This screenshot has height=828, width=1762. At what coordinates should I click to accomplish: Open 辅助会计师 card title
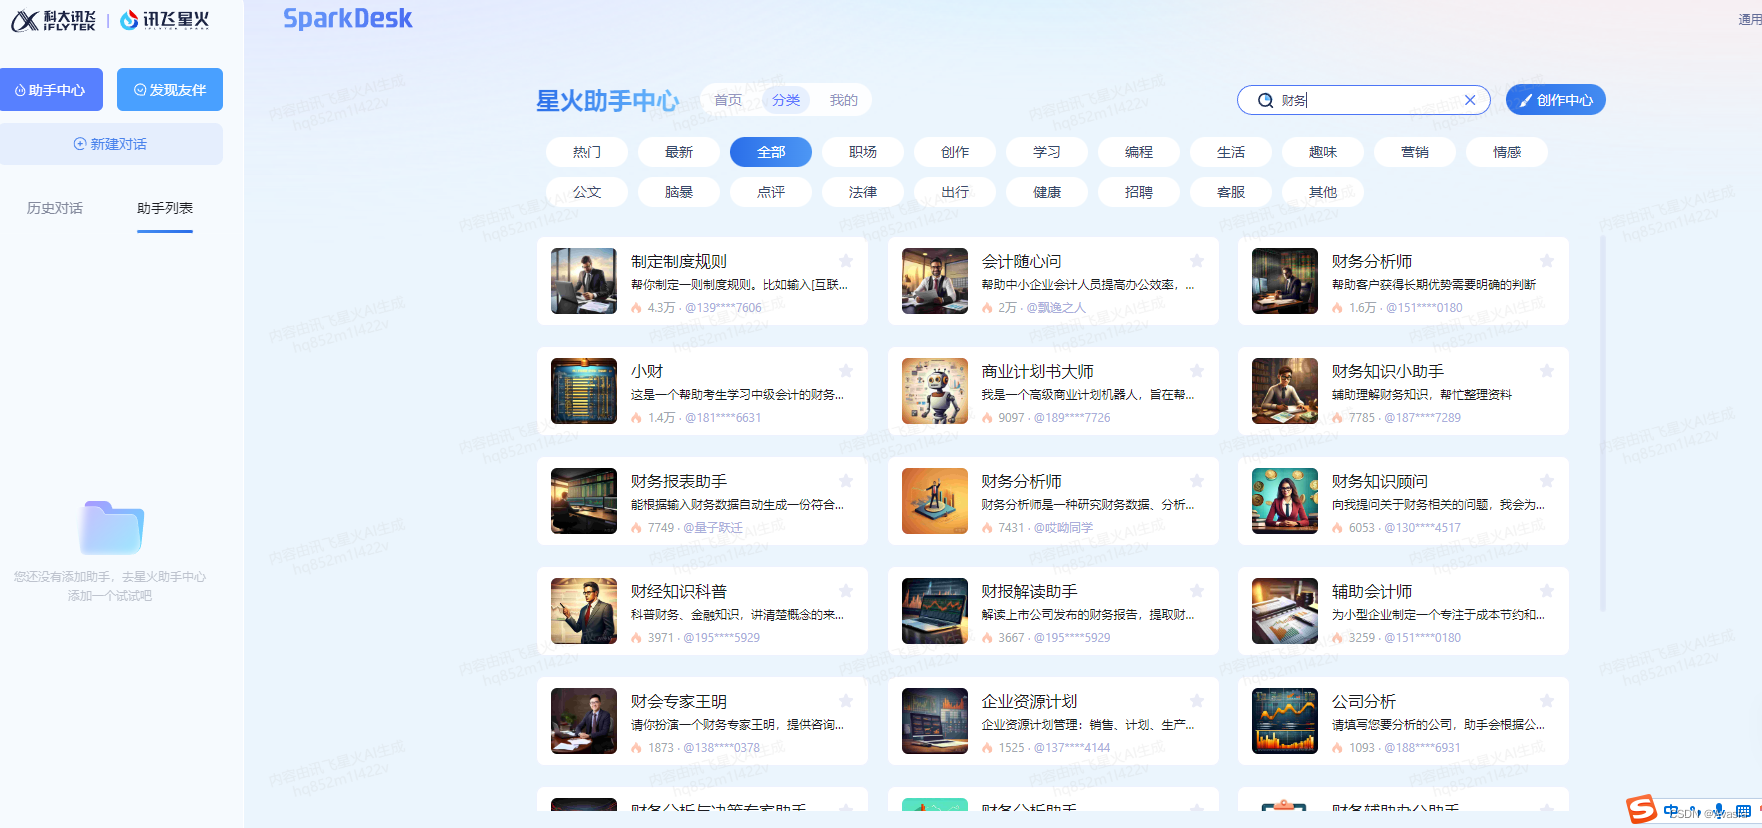(x=1372, y=592)
